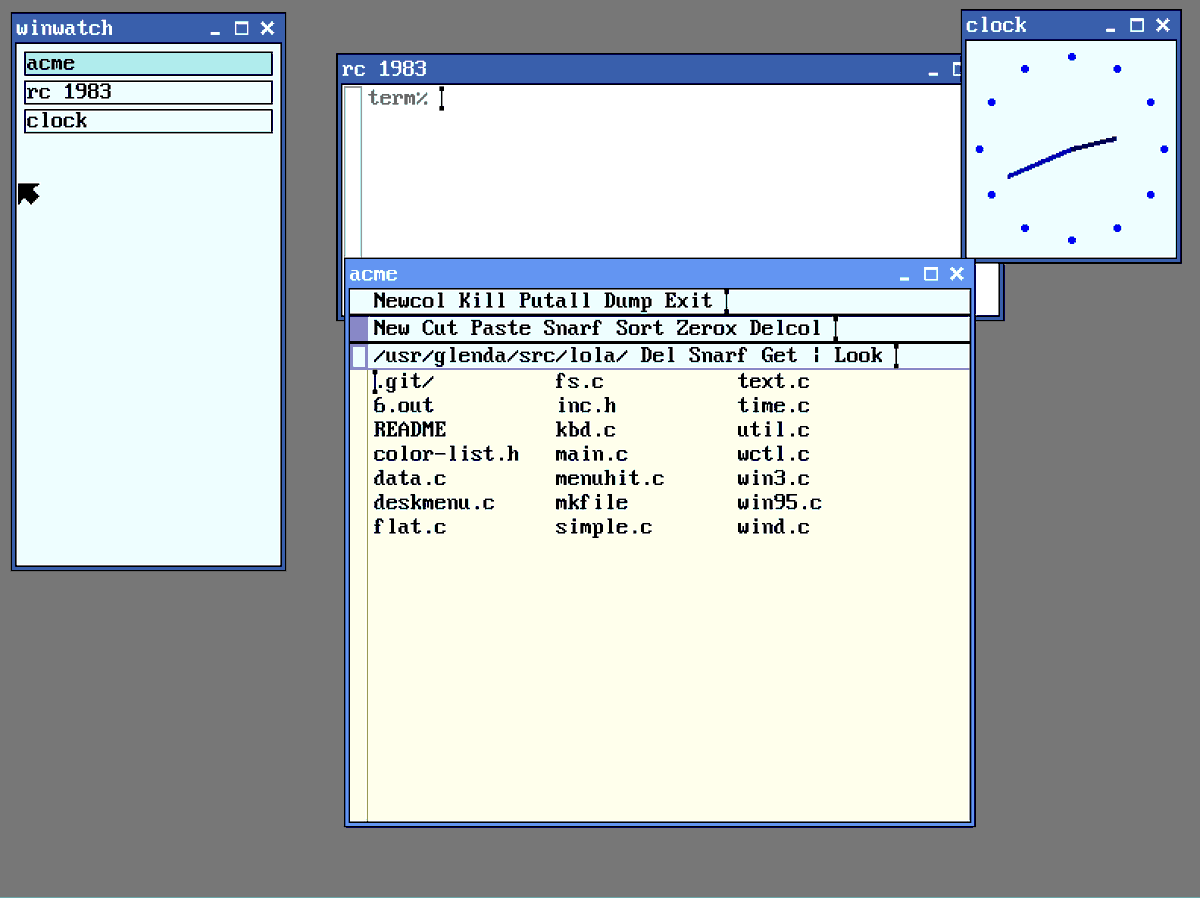This screenshot has height=898, width=1200.
Task: Open data.c in acme listing
Action: 410,478
